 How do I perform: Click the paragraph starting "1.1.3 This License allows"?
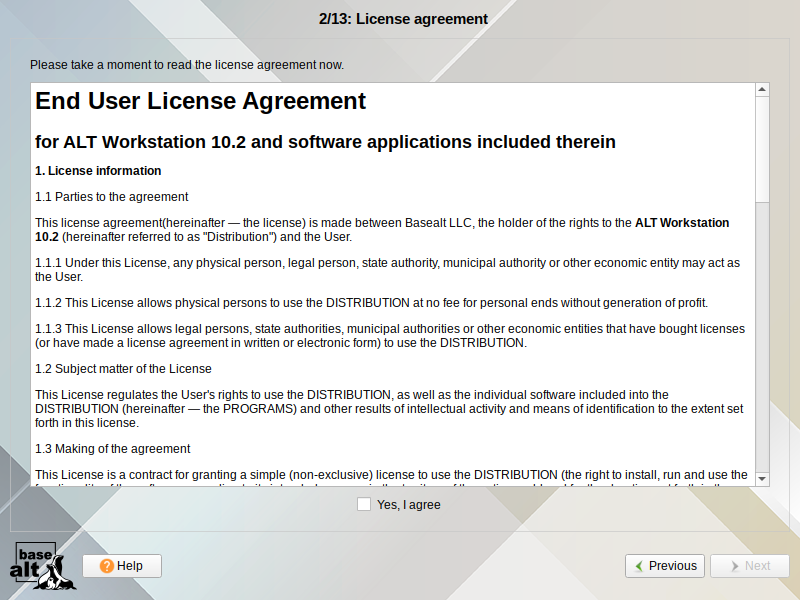click(x=390, y=336)
